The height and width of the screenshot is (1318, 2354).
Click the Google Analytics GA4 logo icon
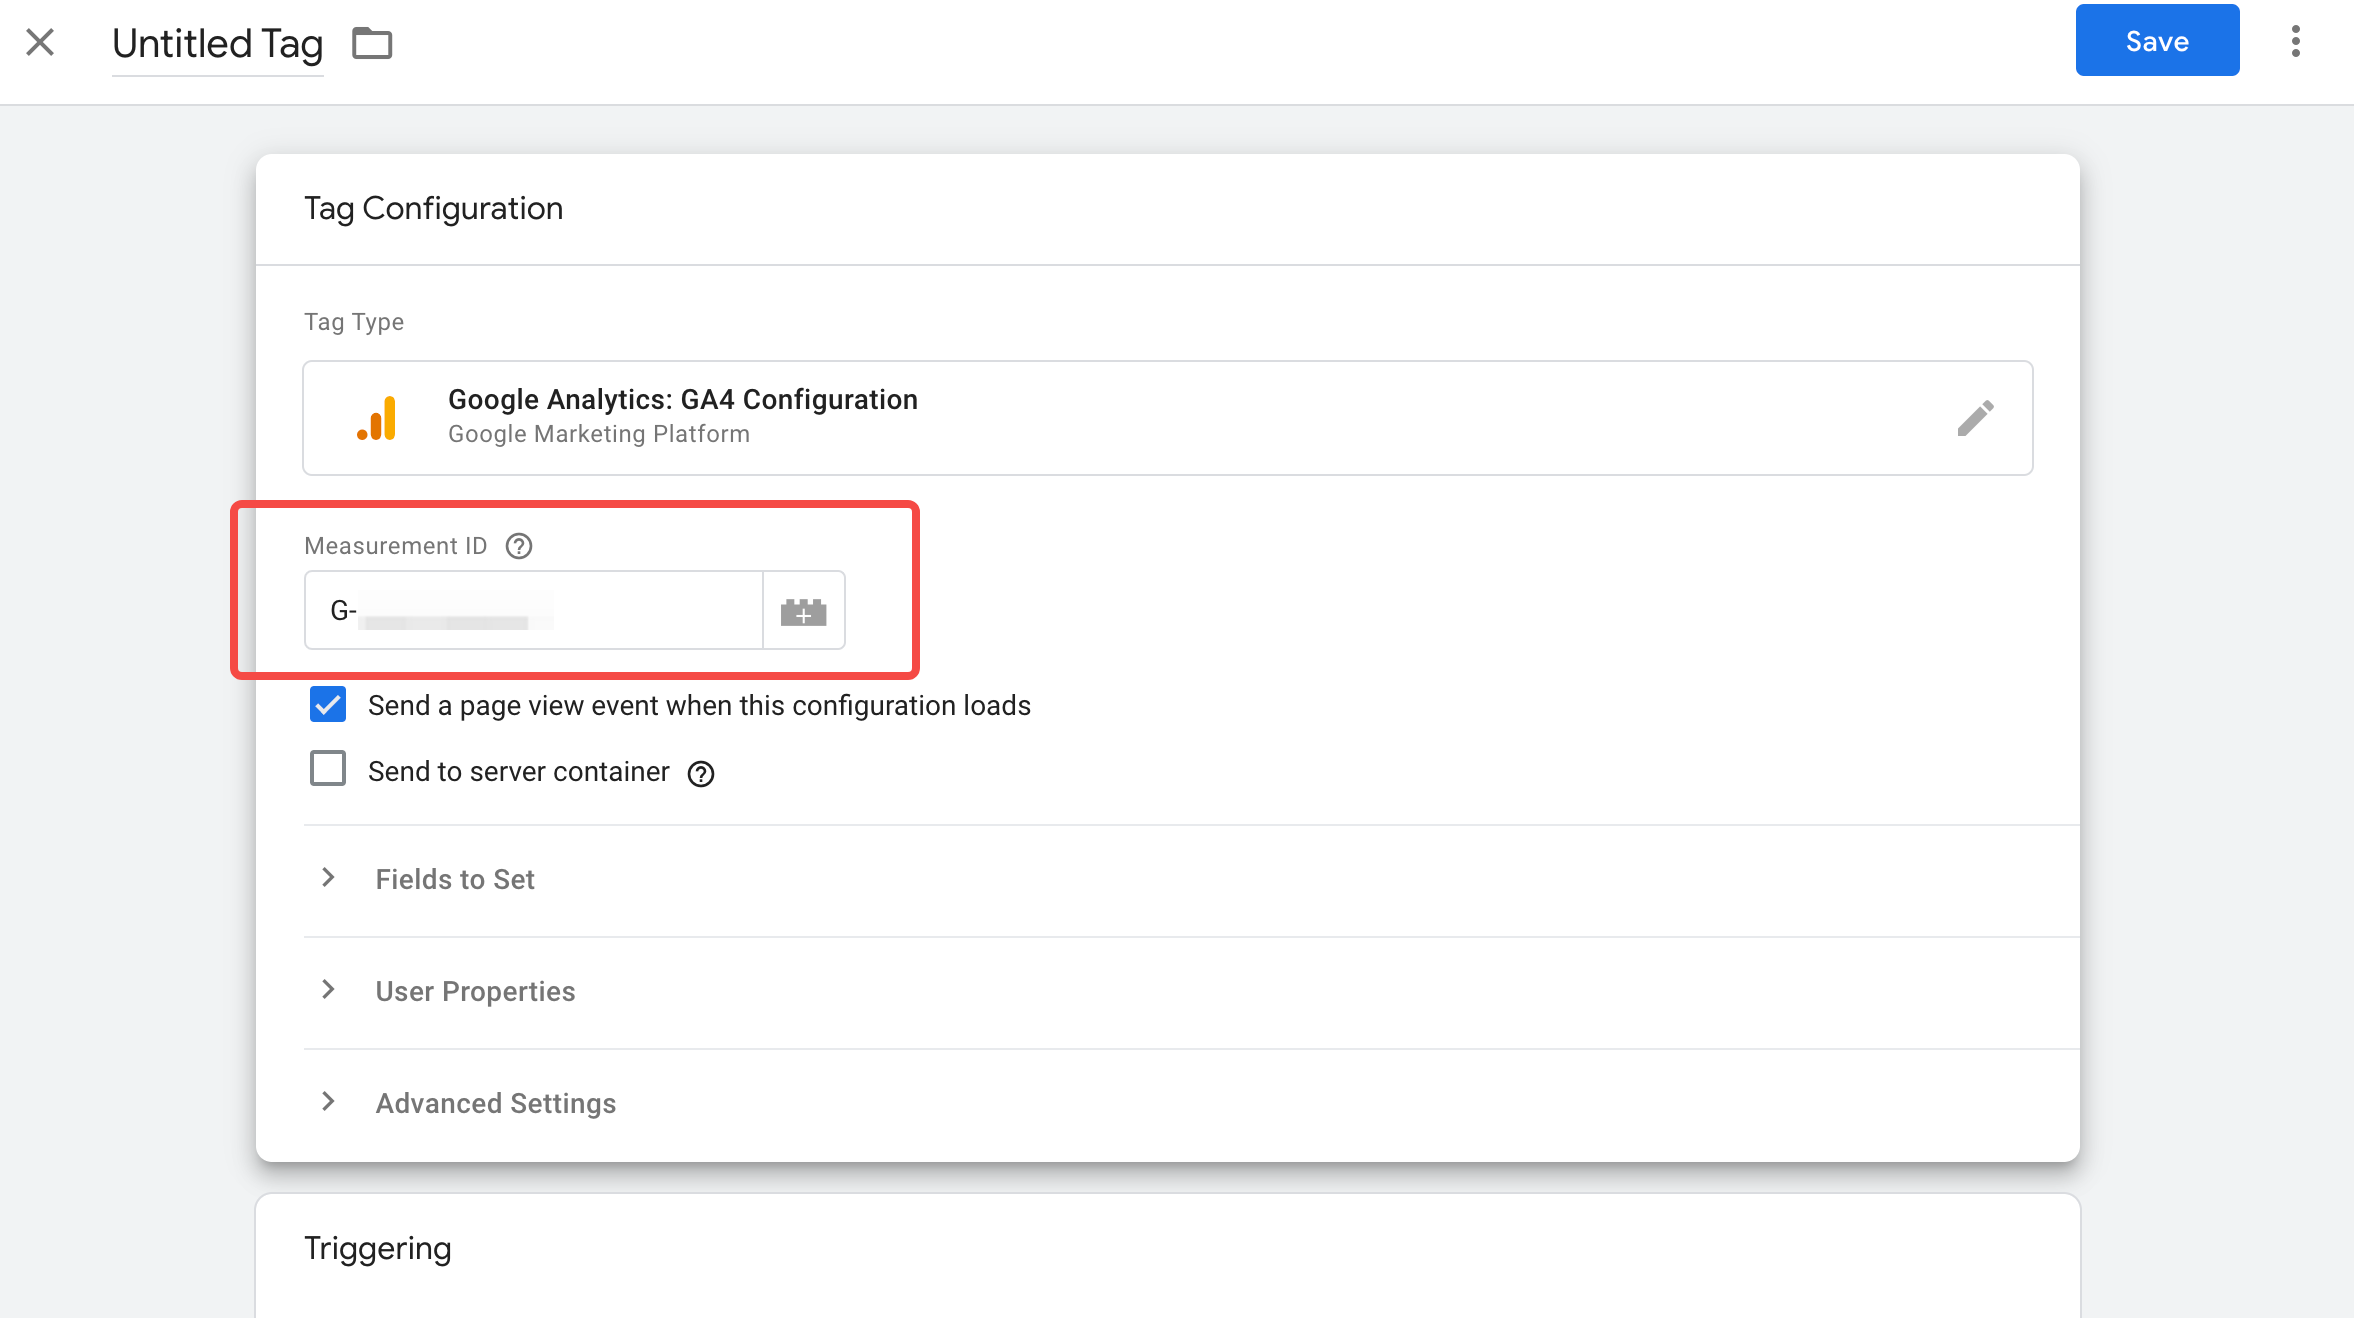coord(375,417)
